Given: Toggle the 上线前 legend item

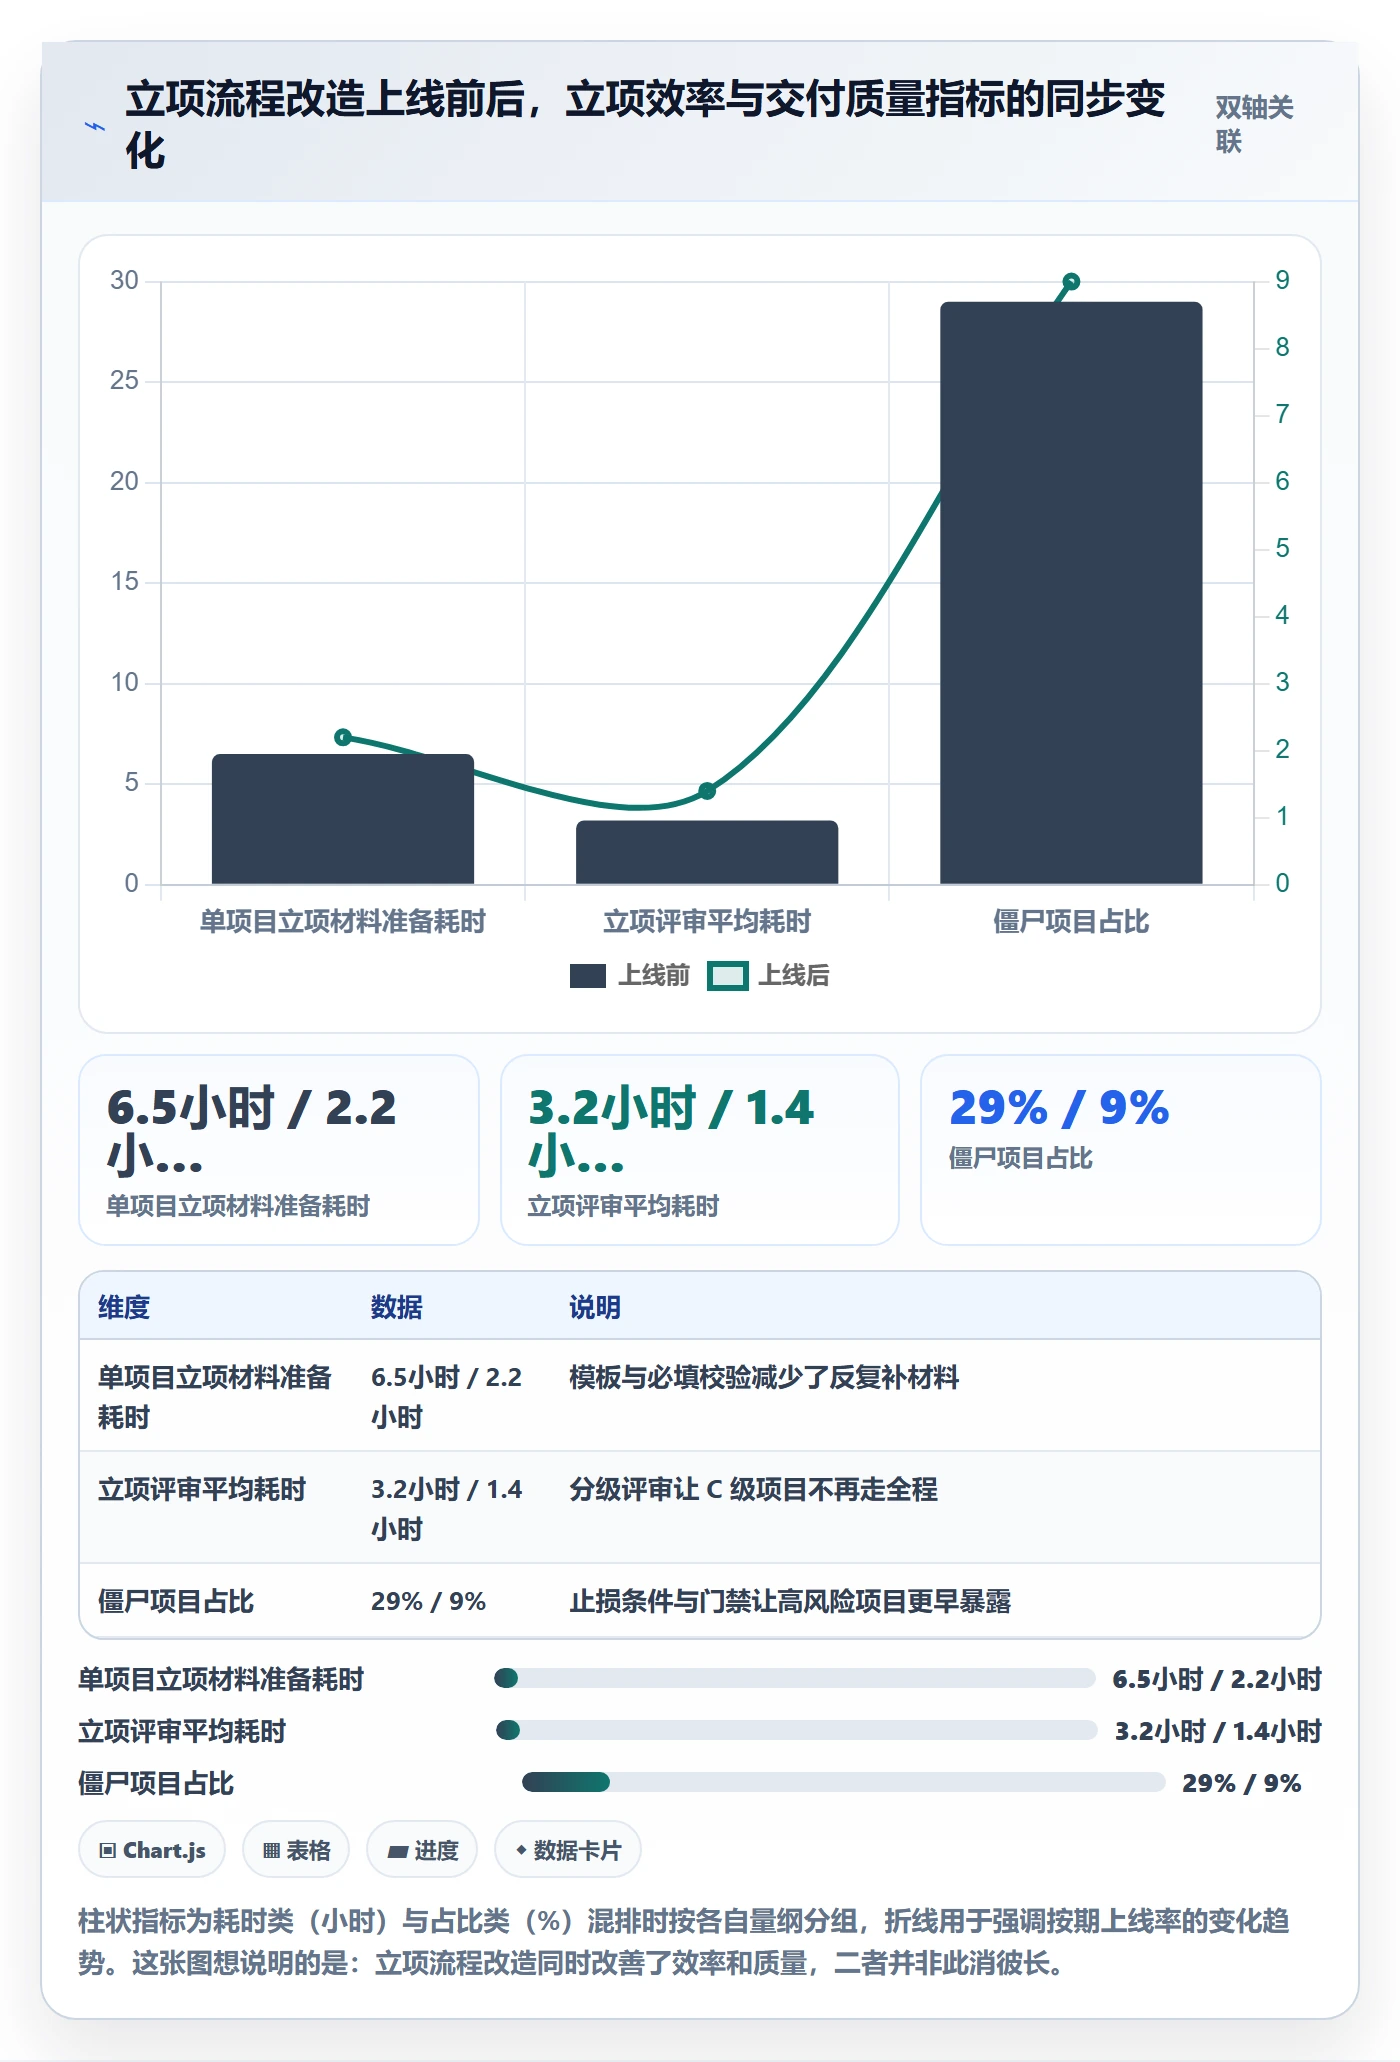Looking at the screenshot, I should tap(630, 975).
